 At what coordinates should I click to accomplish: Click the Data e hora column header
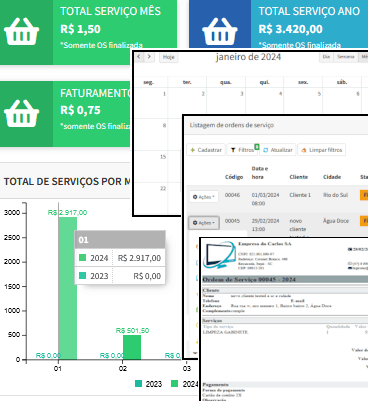coord(260,173)
